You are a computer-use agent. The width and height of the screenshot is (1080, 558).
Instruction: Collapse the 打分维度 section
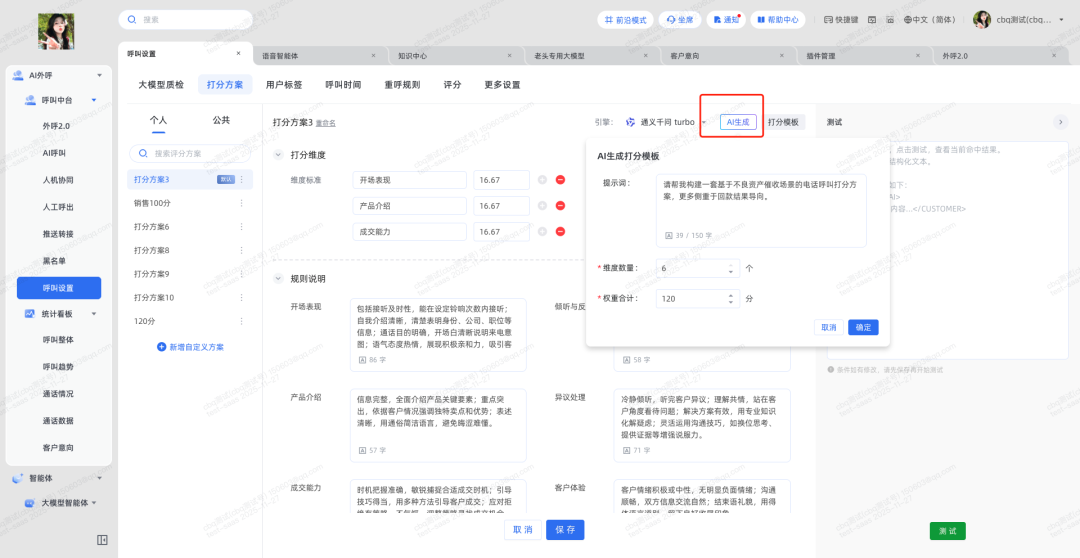[x=278, y=155]
